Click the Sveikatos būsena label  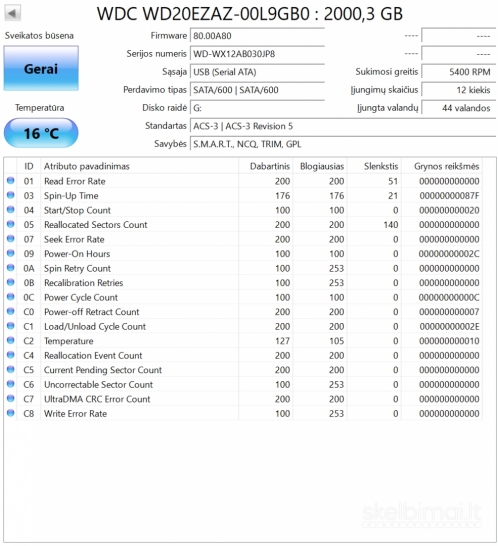coord(39,36)
